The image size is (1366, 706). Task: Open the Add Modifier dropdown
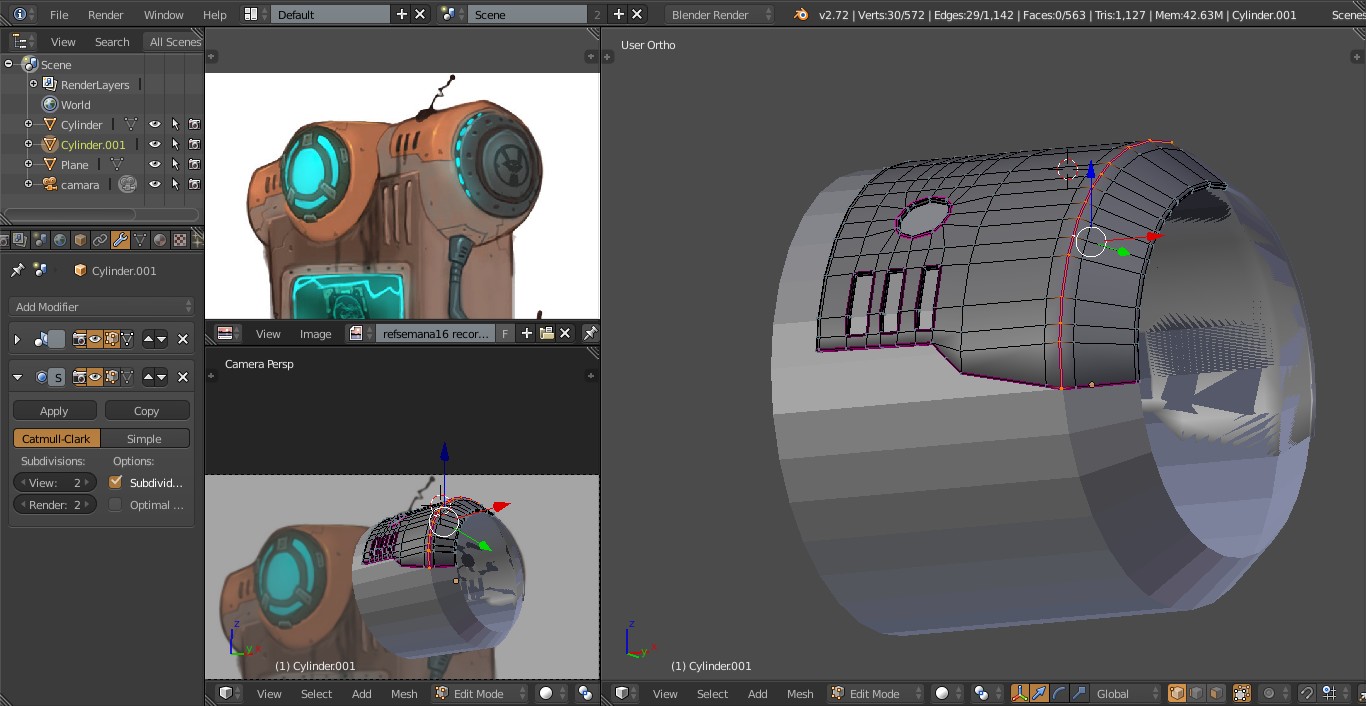click(101, 307)
